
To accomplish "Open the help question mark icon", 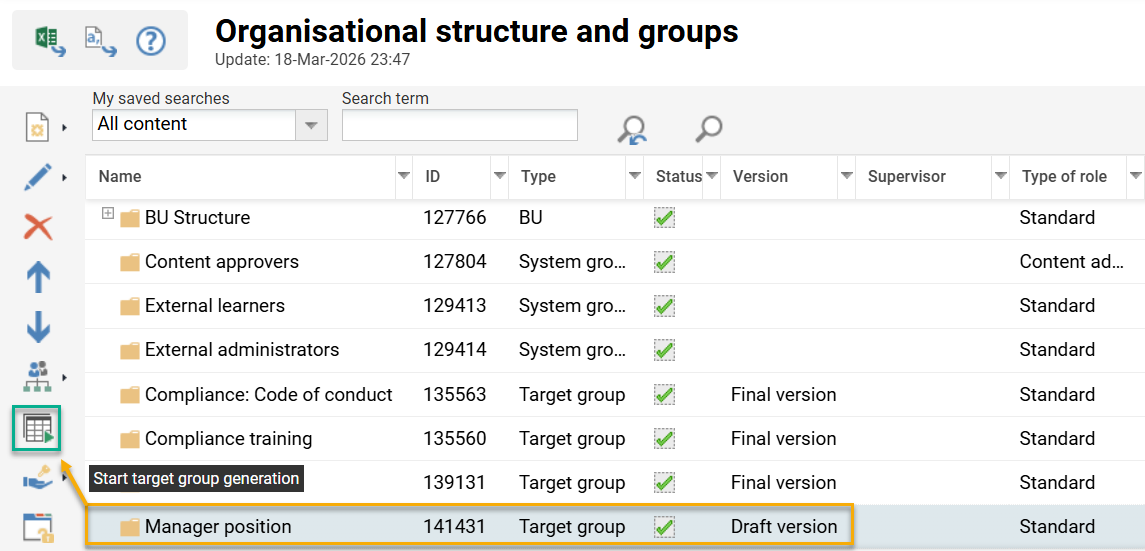I will (x=151, y=41).
